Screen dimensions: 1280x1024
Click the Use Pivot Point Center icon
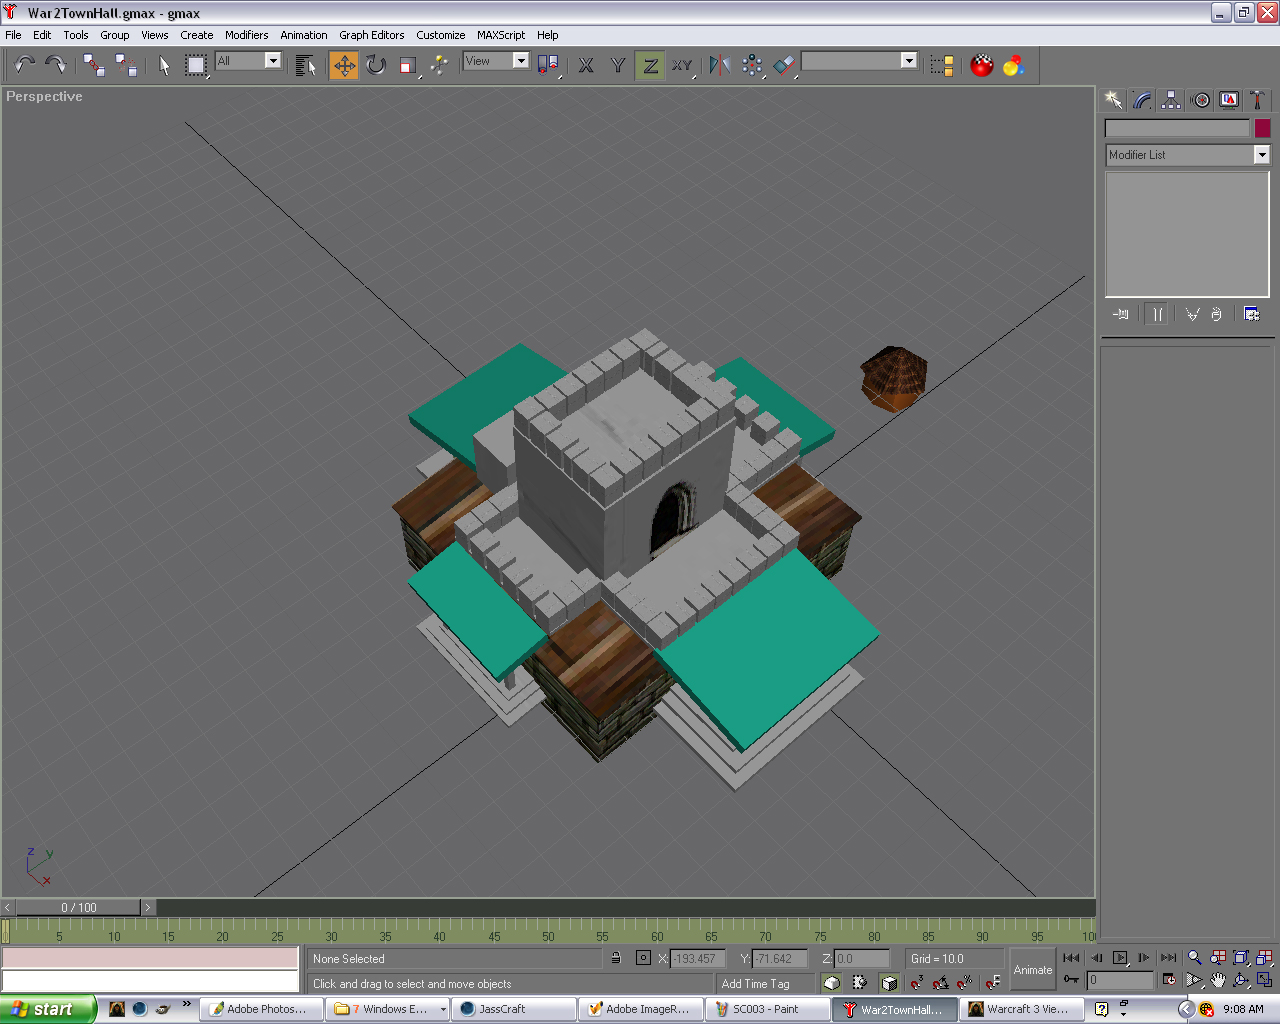coord(548,65)
